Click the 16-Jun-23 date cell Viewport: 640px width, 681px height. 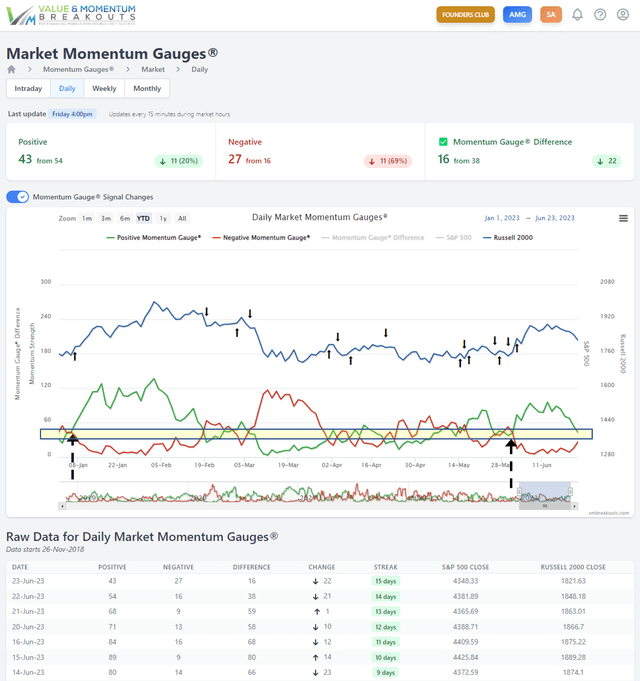click(x=28, y=642)
